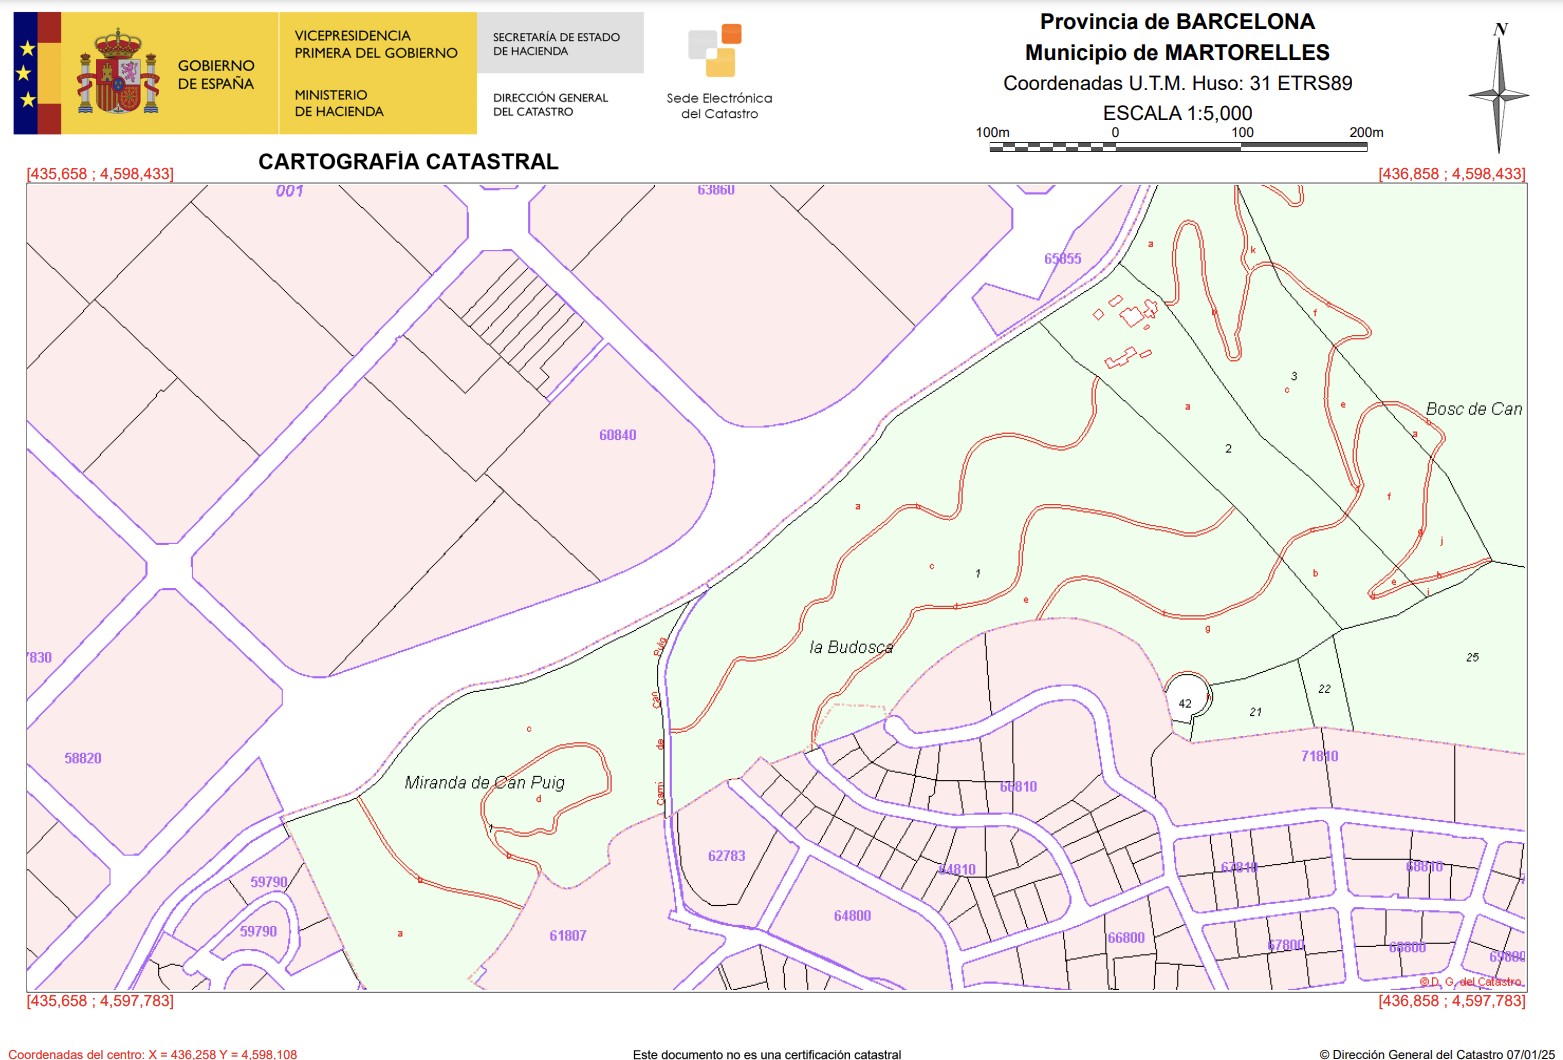Click the scale bar under Escala 1:5,000
Screen dimensions: 1563x1060
click(1178, 147)
